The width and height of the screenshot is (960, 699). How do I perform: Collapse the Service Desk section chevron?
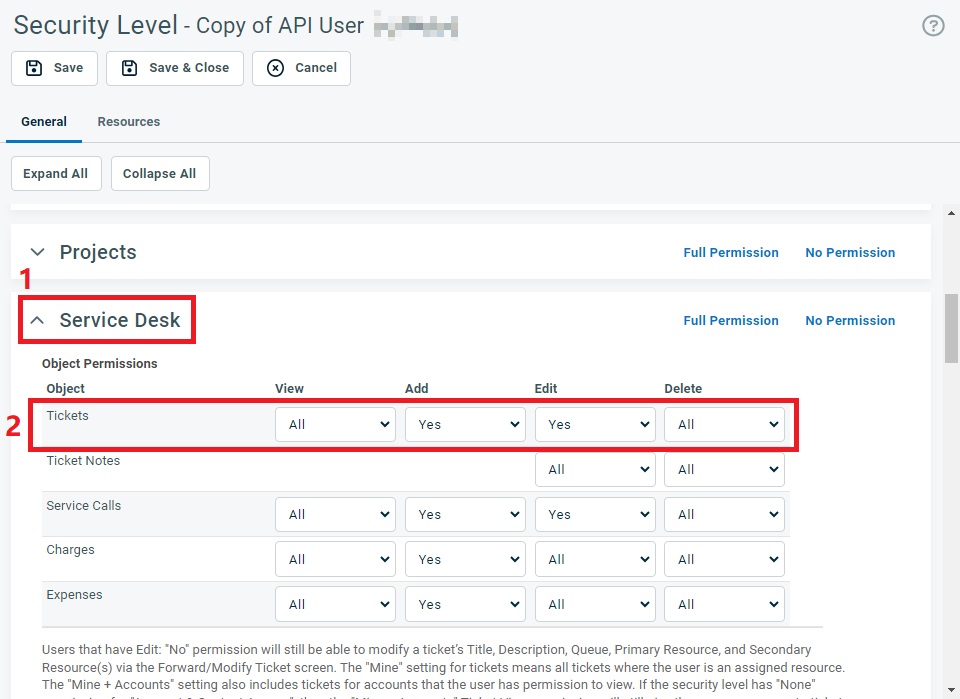[38, 321]
